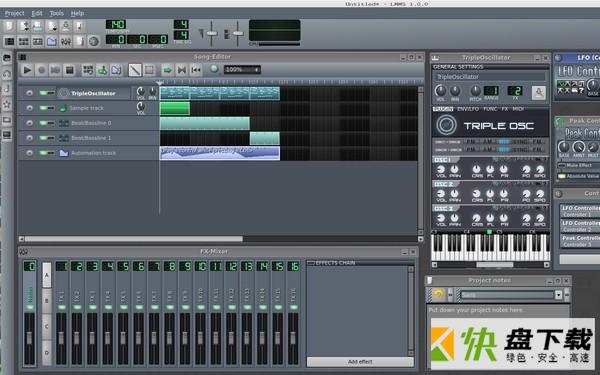The height and width of the screenshot is (375, 600).
Task: Switch to FUNC tab in TripleOscillator
Action: point(490,109)
